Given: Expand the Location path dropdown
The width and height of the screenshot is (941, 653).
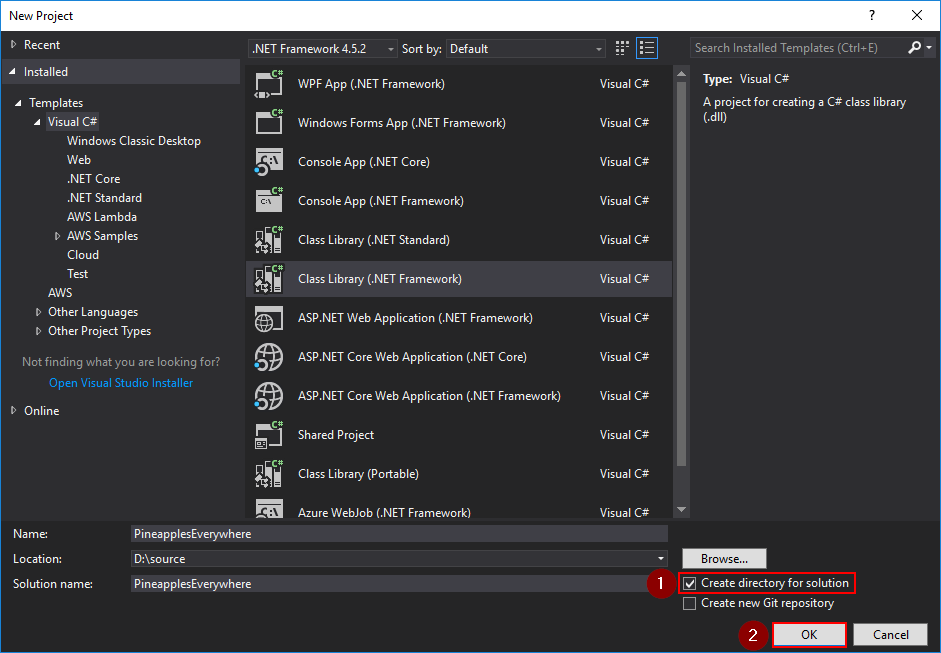Looking at the screenshot, I should tap(661, 559).
